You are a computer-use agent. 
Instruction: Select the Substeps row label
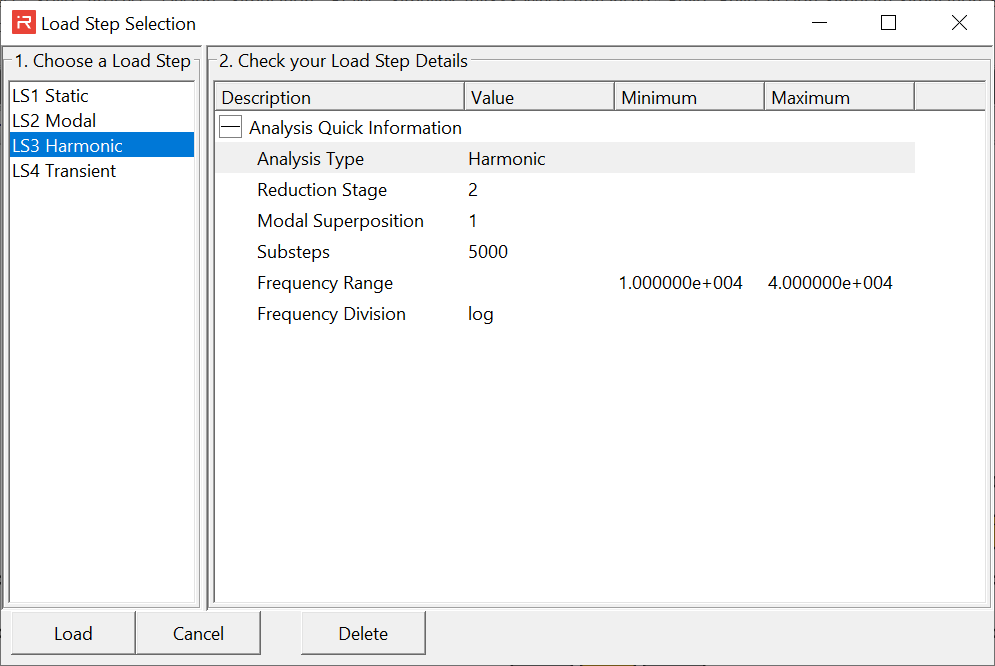point(293,252)
